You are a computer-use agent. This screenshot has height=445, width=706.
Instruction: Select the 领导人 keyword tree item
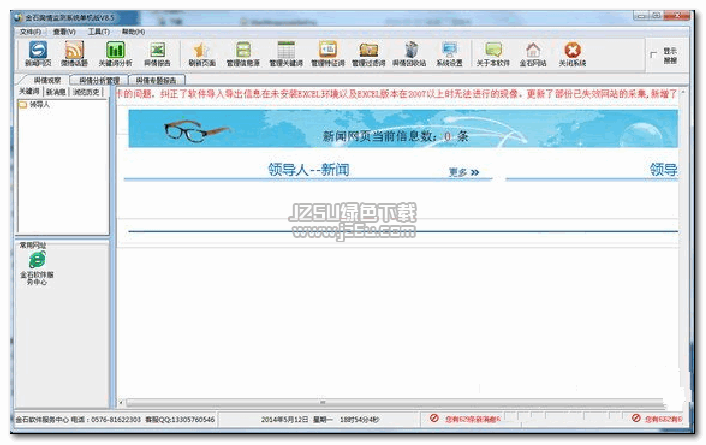tap(40, 104)
